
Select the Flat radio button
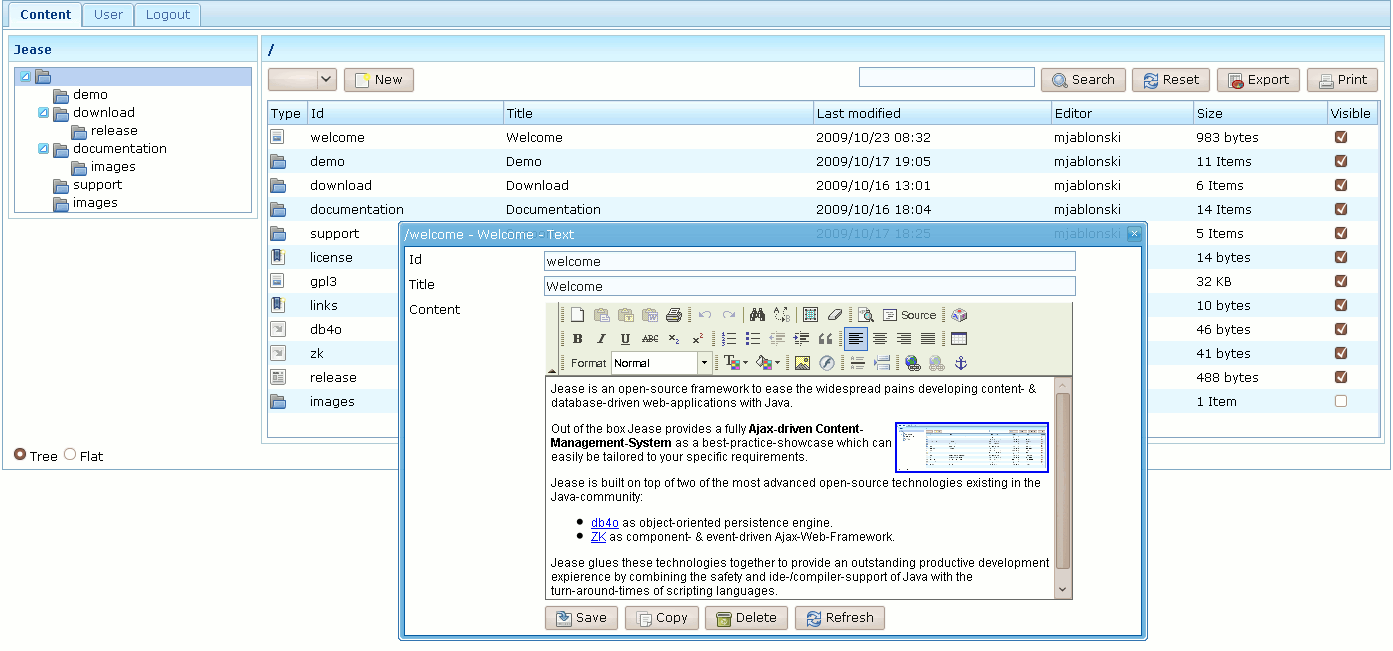[x=70, y=455]
